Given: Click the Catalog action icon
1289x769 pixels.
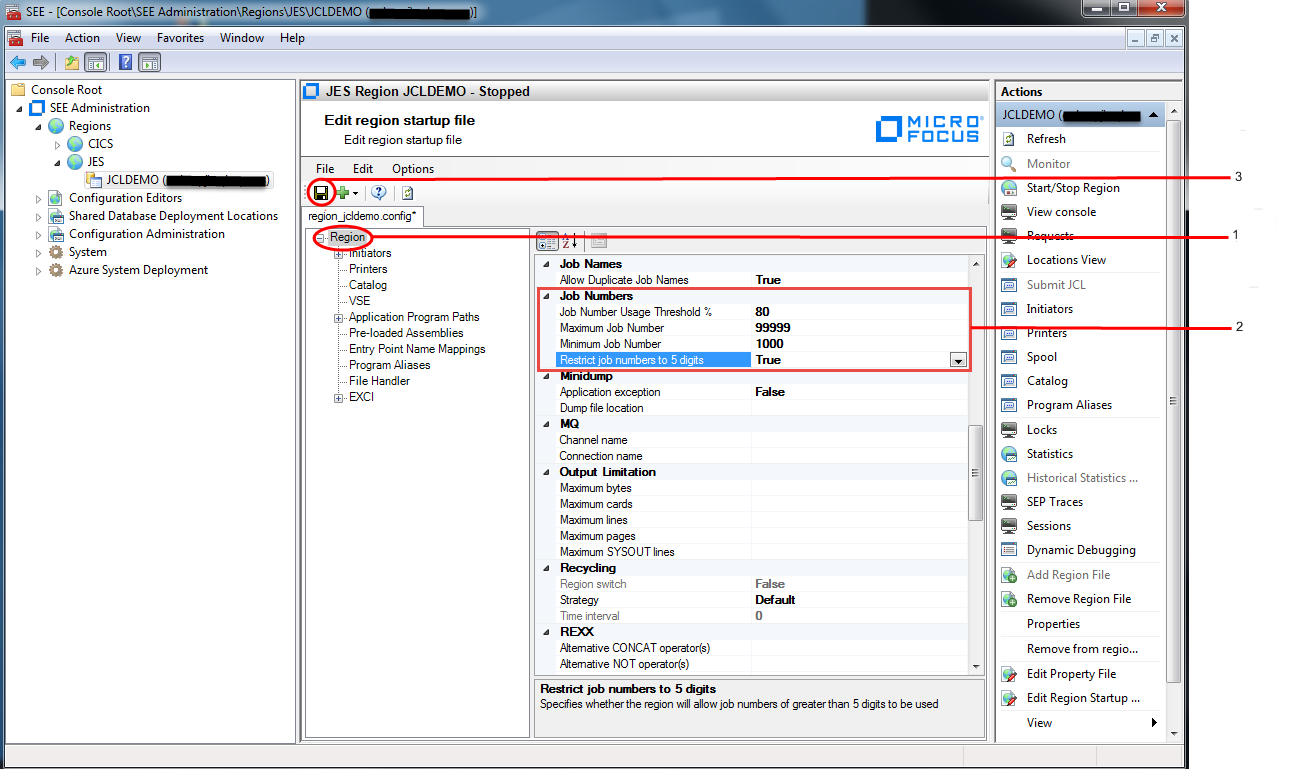Looking at the screenshot, I should (x=1009, y=381).
